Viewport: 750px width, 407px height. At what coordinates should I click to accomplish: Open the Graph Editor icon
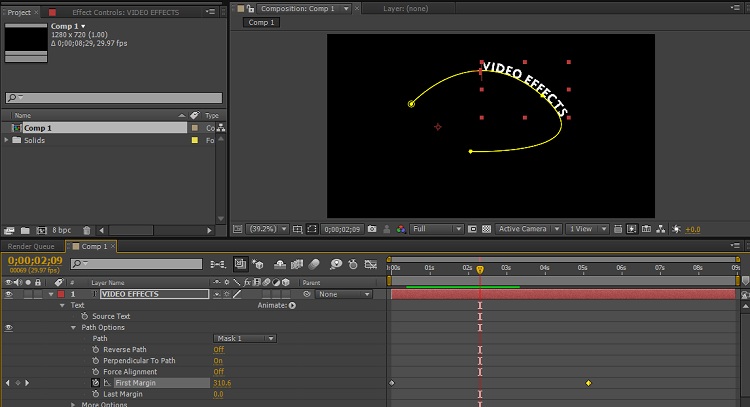point(371,264)
